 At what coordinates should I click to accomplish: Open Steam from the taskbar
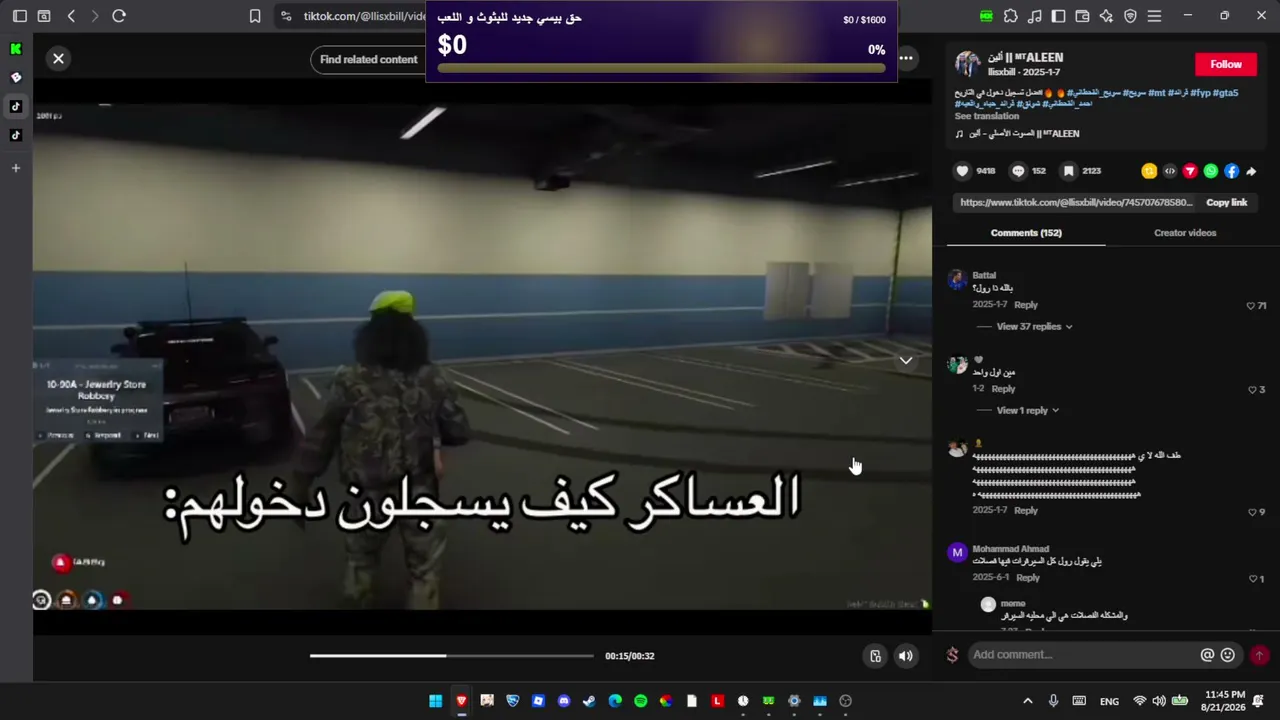[x=589, y=701]
